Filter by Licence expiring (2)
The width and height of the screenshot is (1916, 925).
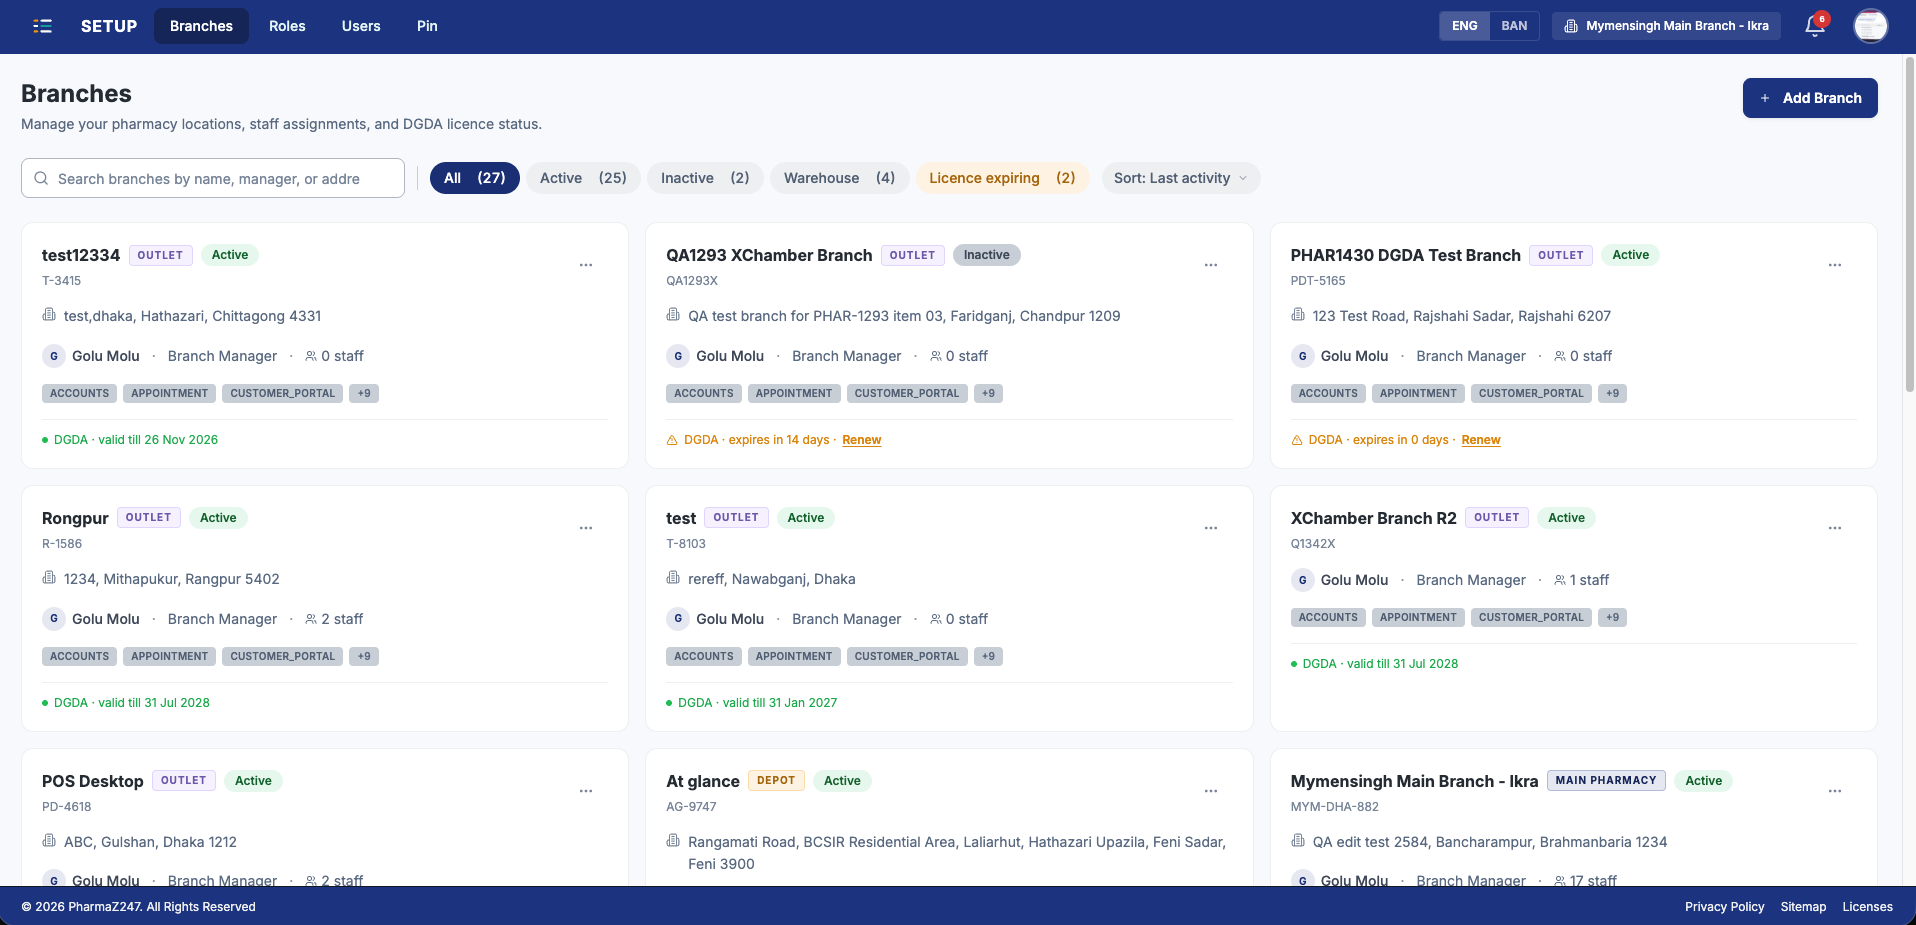tap(1002, 178)
